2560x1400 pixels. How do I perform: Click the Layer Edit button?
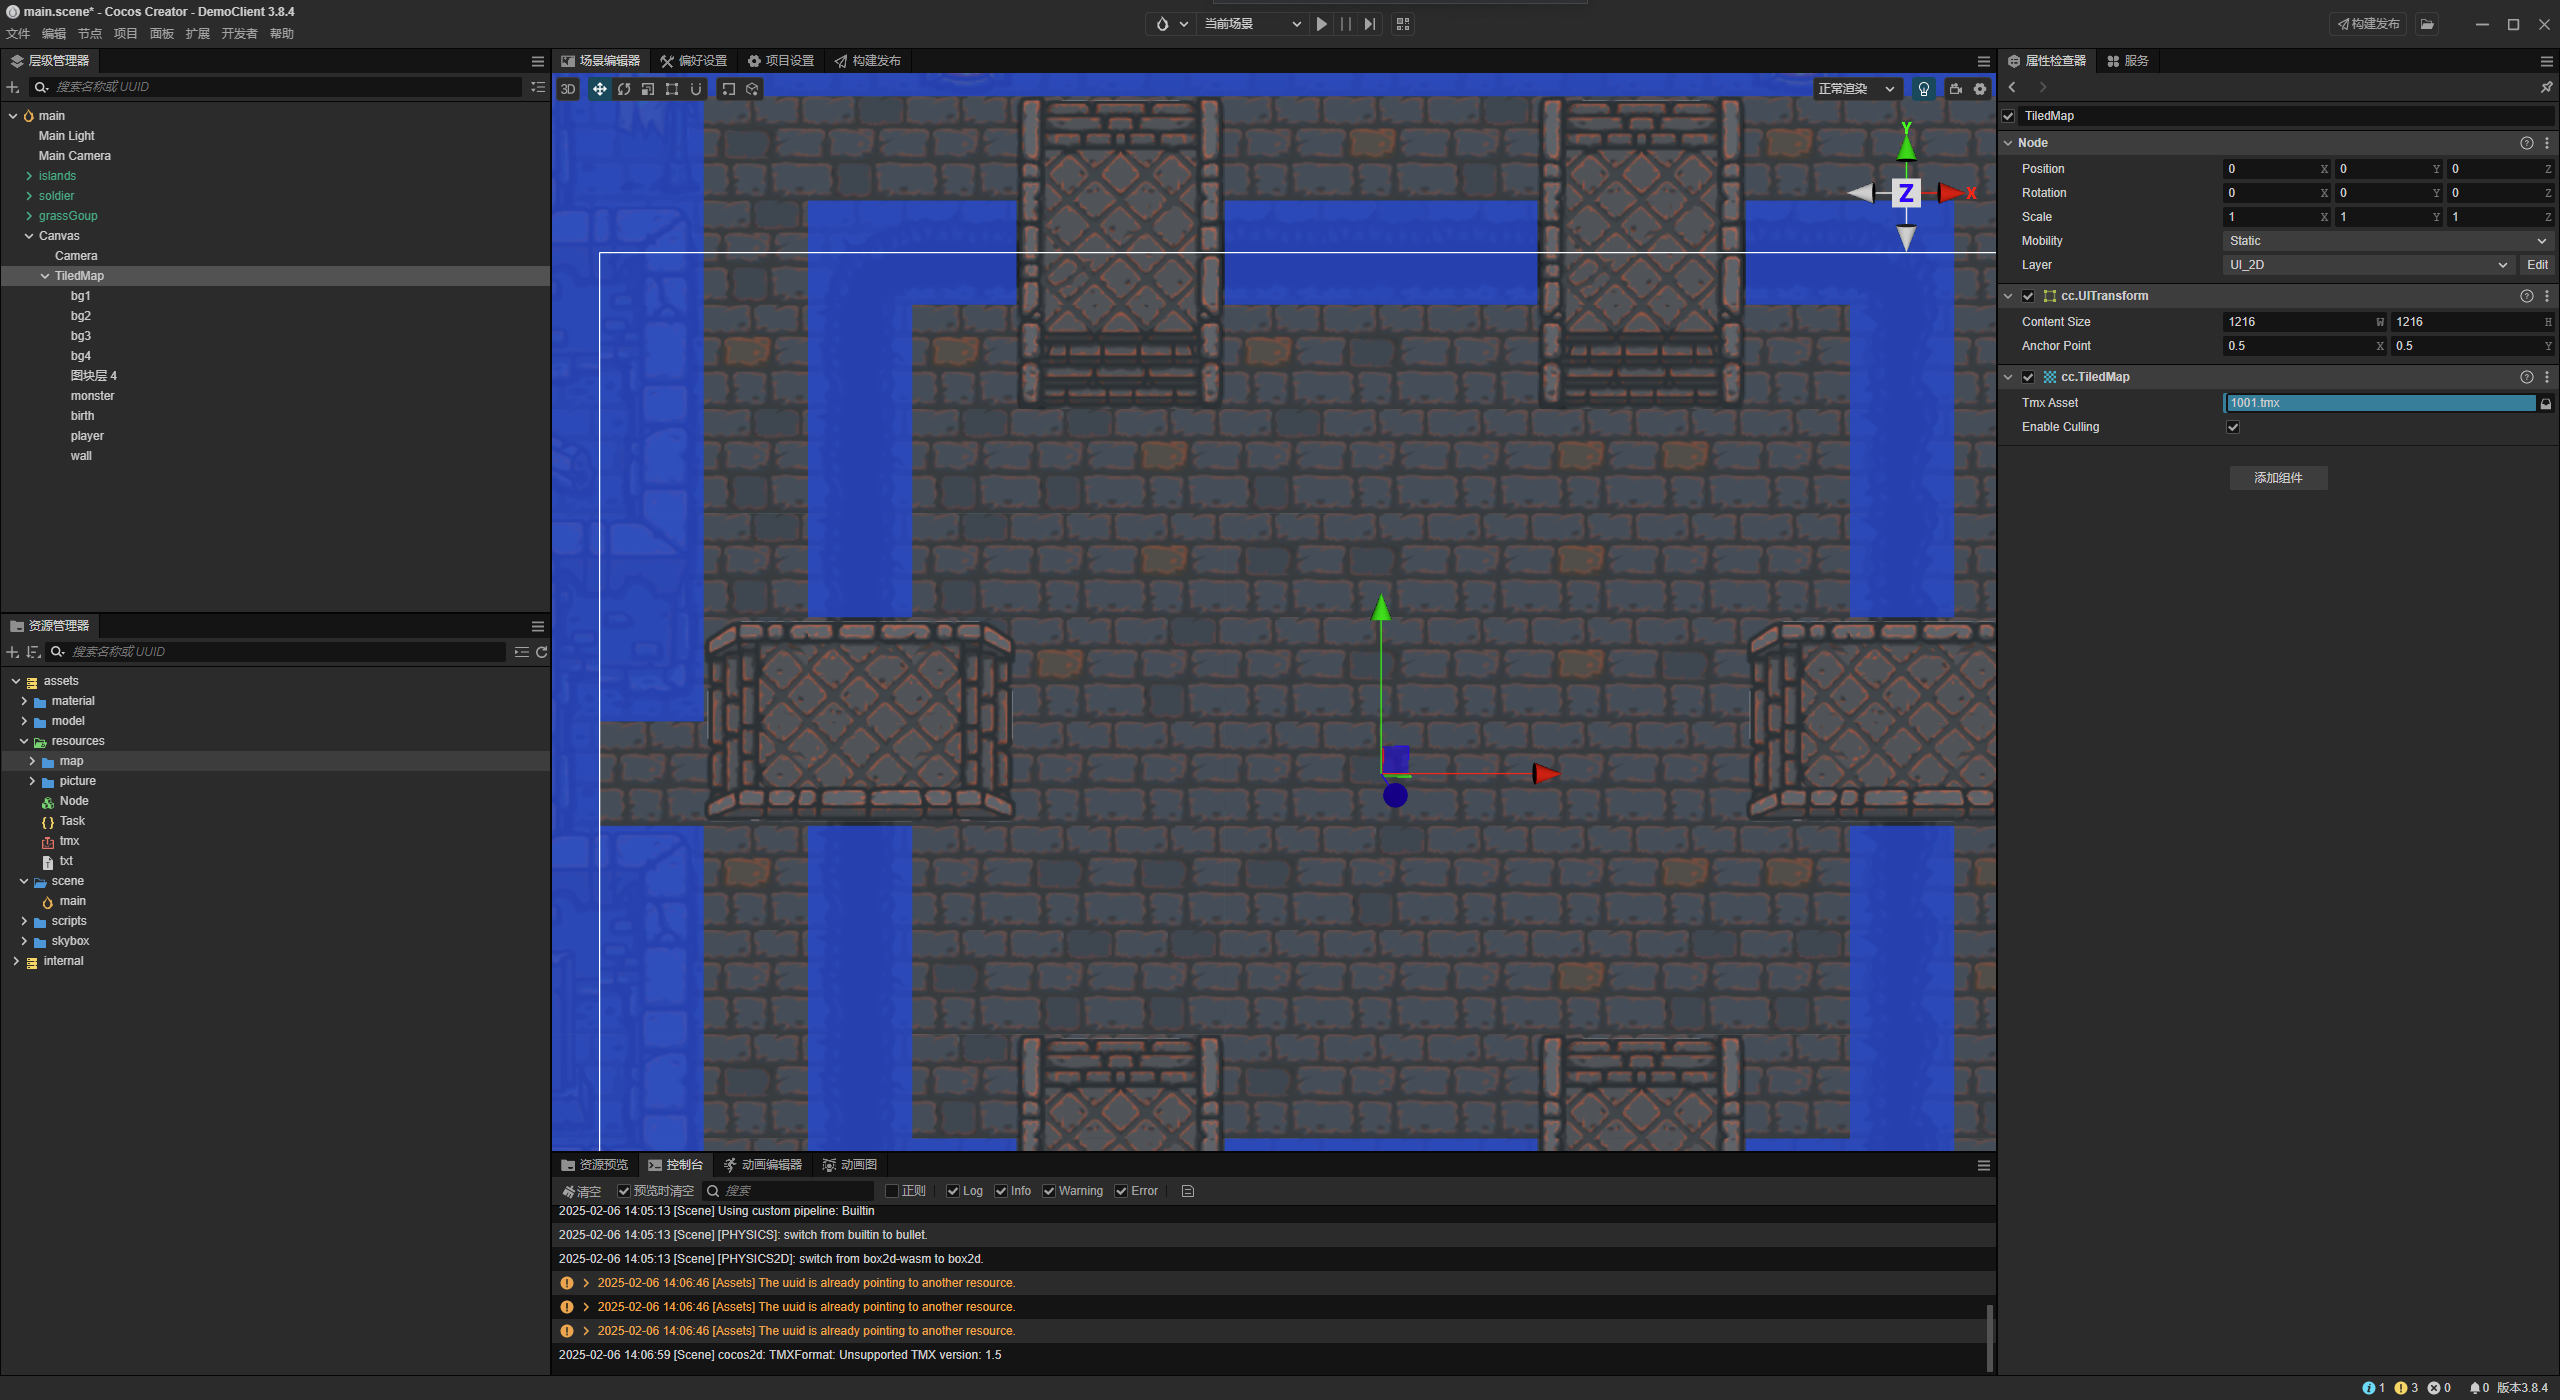pyautogui.click(x=2537, y=265)
